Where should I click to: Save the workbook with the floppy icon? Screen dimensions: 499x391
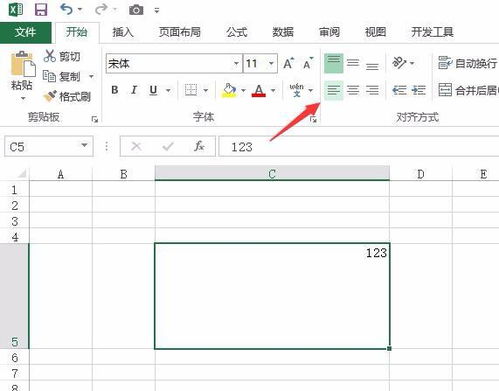41,10
